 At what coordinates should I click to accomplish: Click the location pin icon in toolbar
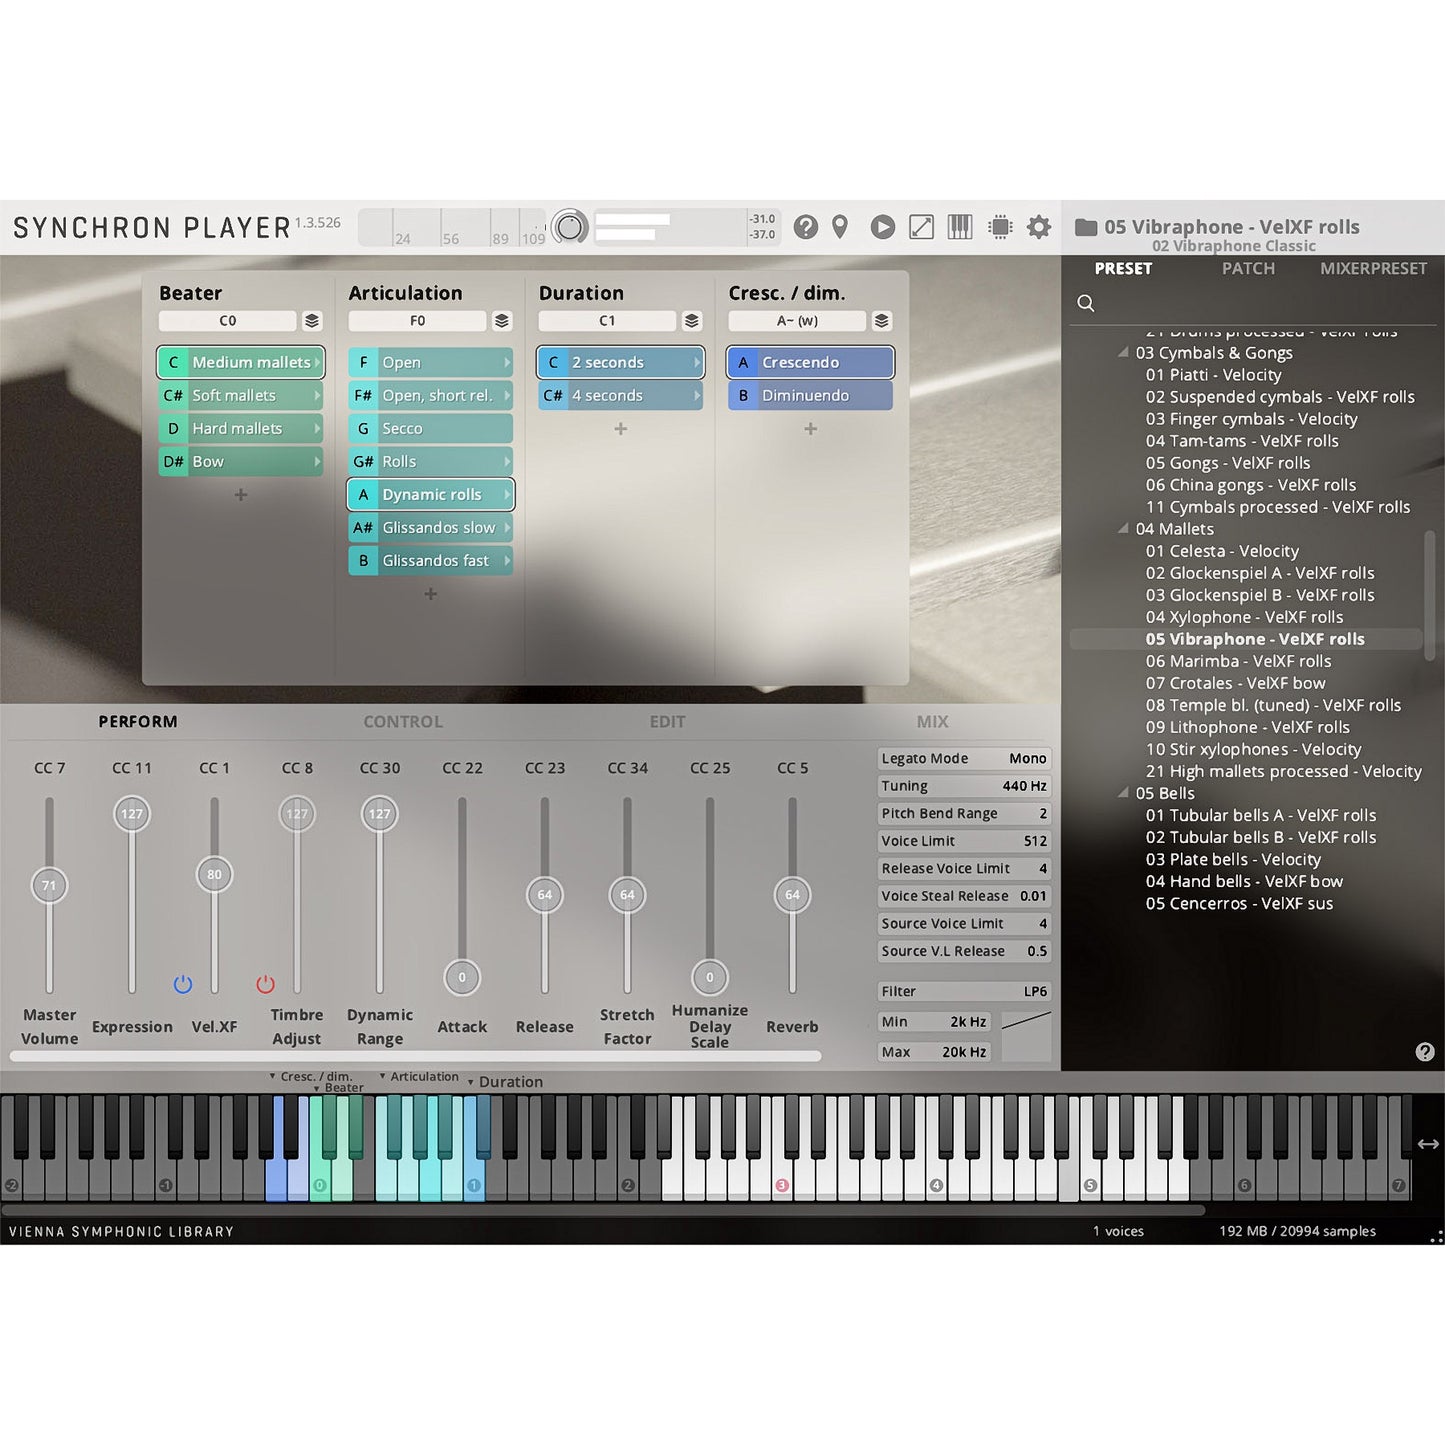click(x=840, y=227)
